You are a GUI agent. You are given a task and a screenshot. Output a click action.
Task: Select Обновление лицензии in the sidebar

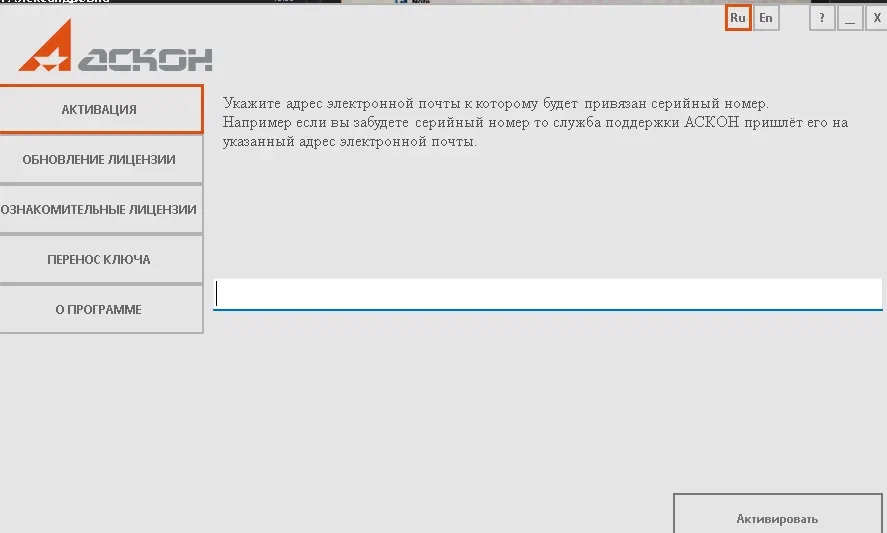pyautogui.click(x=101, y=160)
